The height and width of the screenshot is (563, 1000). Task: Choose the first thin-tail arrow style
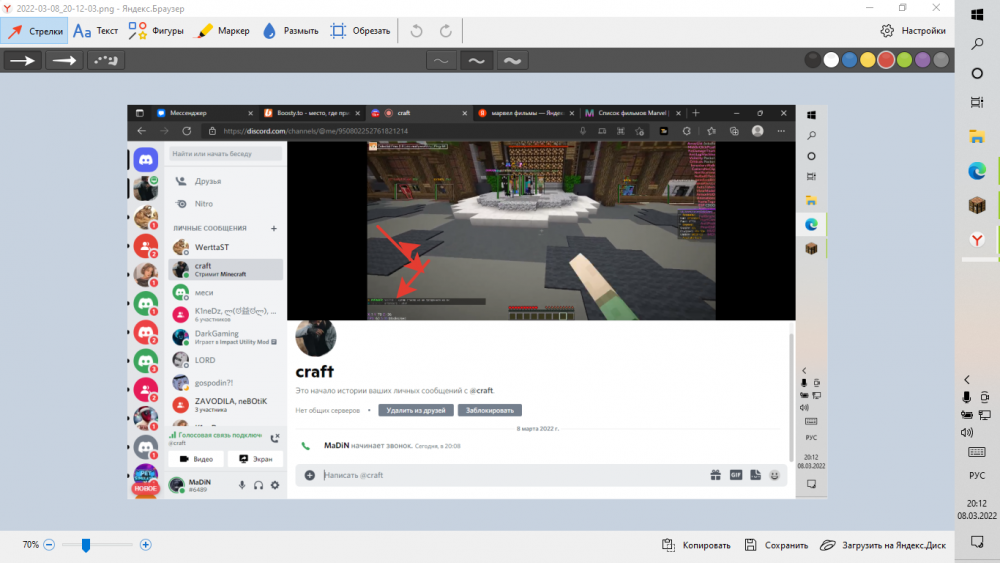pos(22,61)
